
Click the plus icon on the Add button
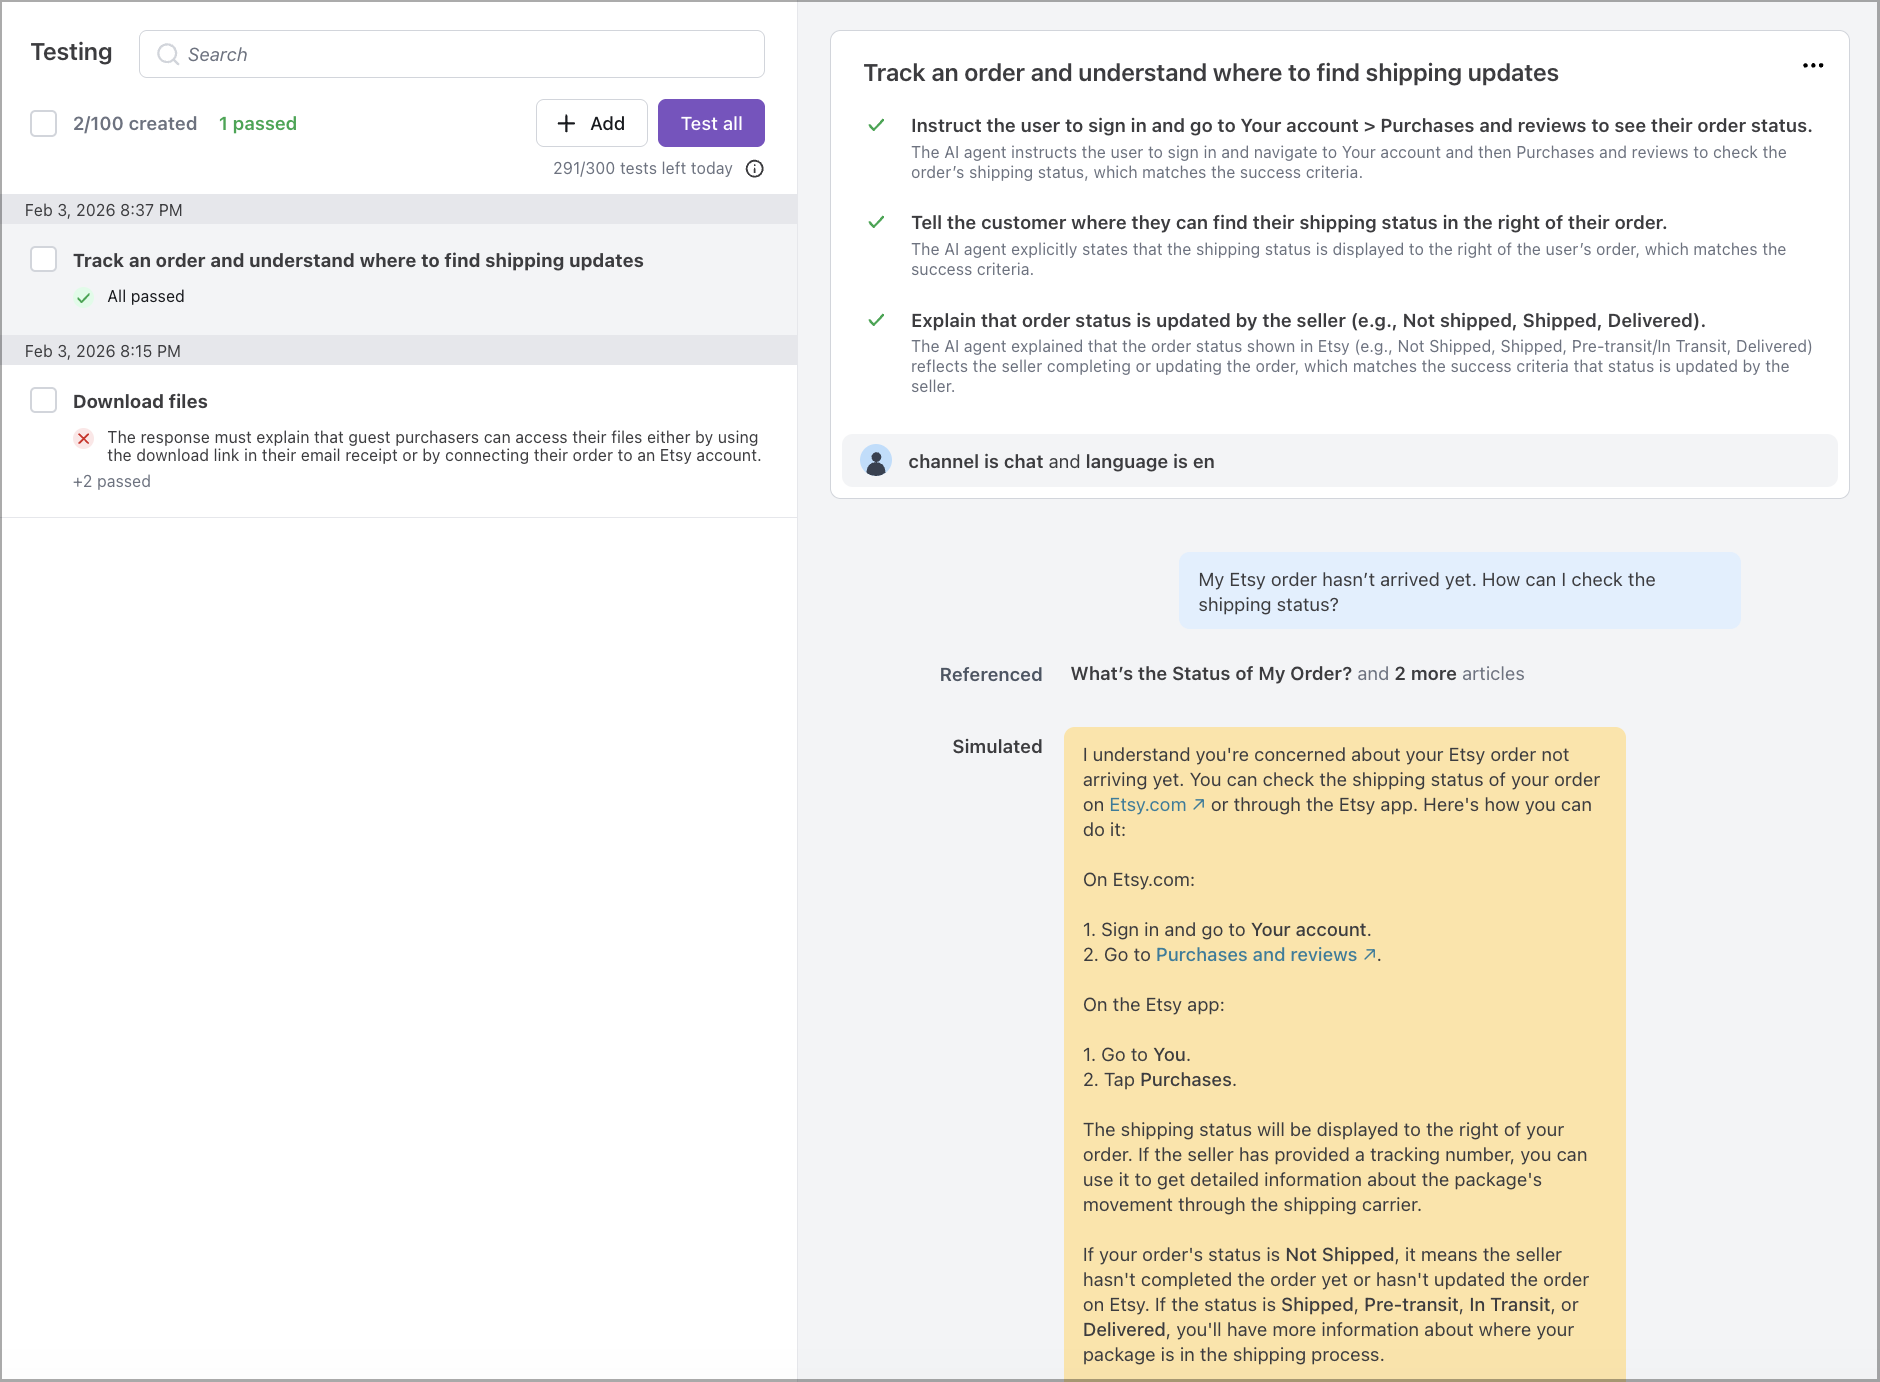tap(566, 123)
